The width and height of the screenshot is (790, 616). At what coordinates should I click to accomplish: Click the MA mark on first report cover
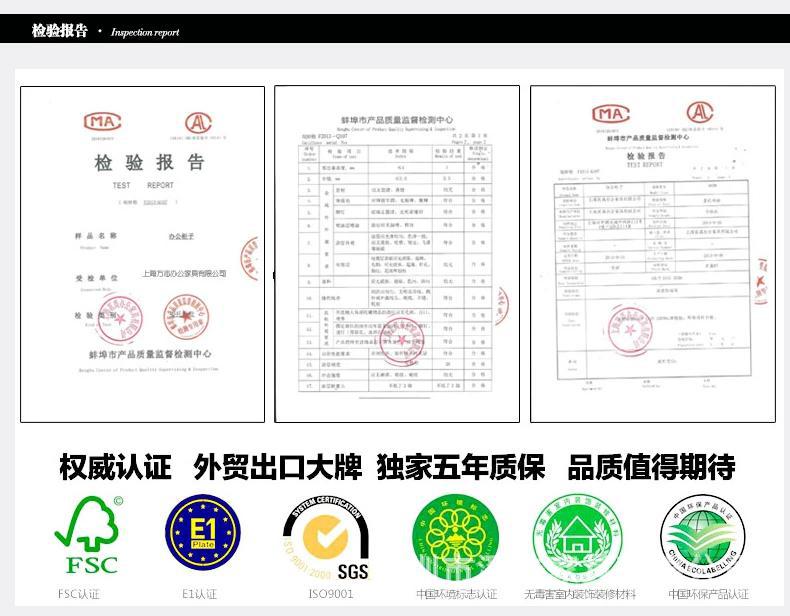coord(103,121)
